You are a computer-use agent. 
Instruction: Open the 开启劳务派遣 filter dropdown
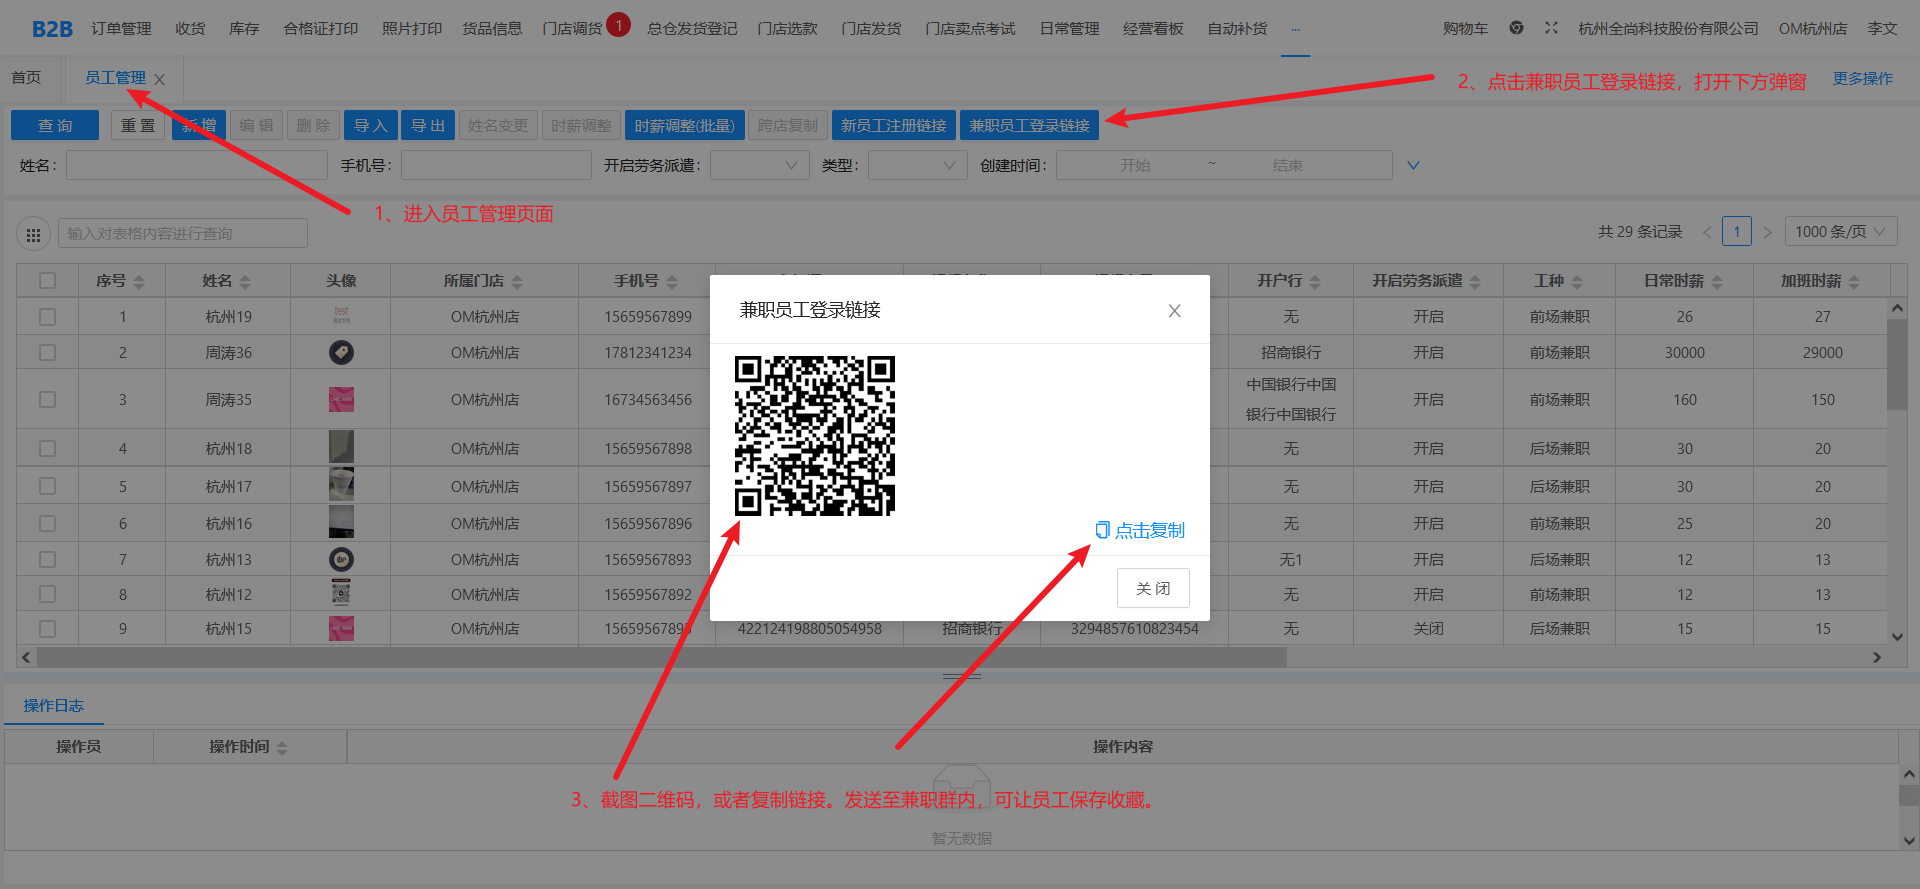(x=759, y=165)
